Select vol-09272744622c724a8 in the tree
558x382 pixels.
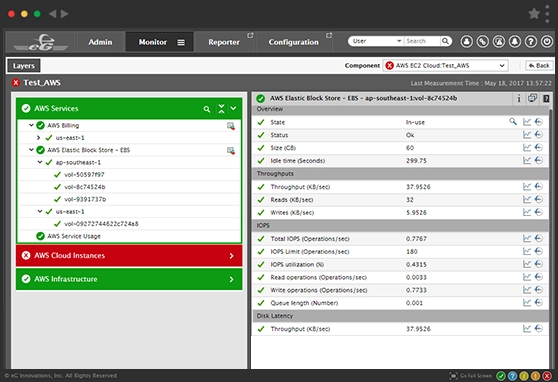click(101, 224)
